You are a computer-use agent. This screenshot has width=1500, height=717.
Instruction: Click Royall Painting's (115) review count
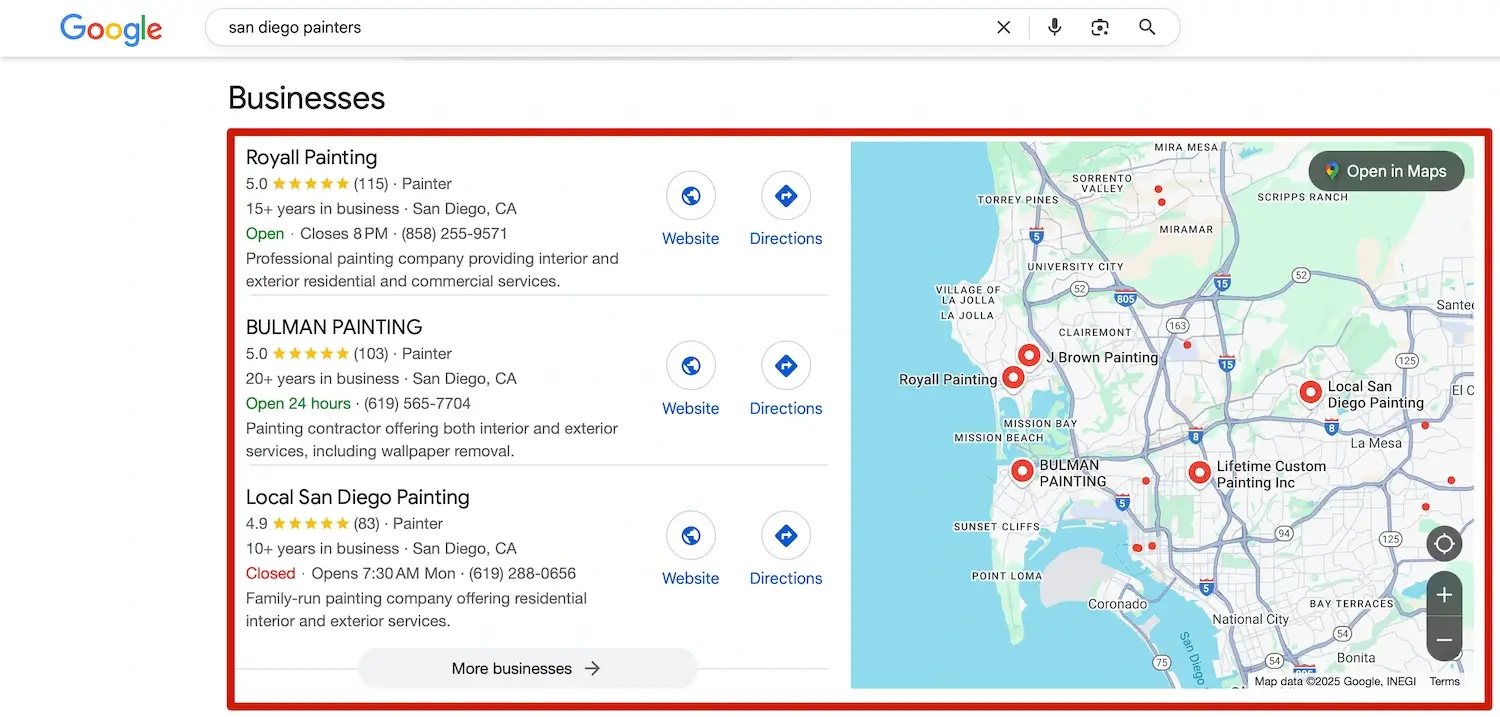point(371,184)
